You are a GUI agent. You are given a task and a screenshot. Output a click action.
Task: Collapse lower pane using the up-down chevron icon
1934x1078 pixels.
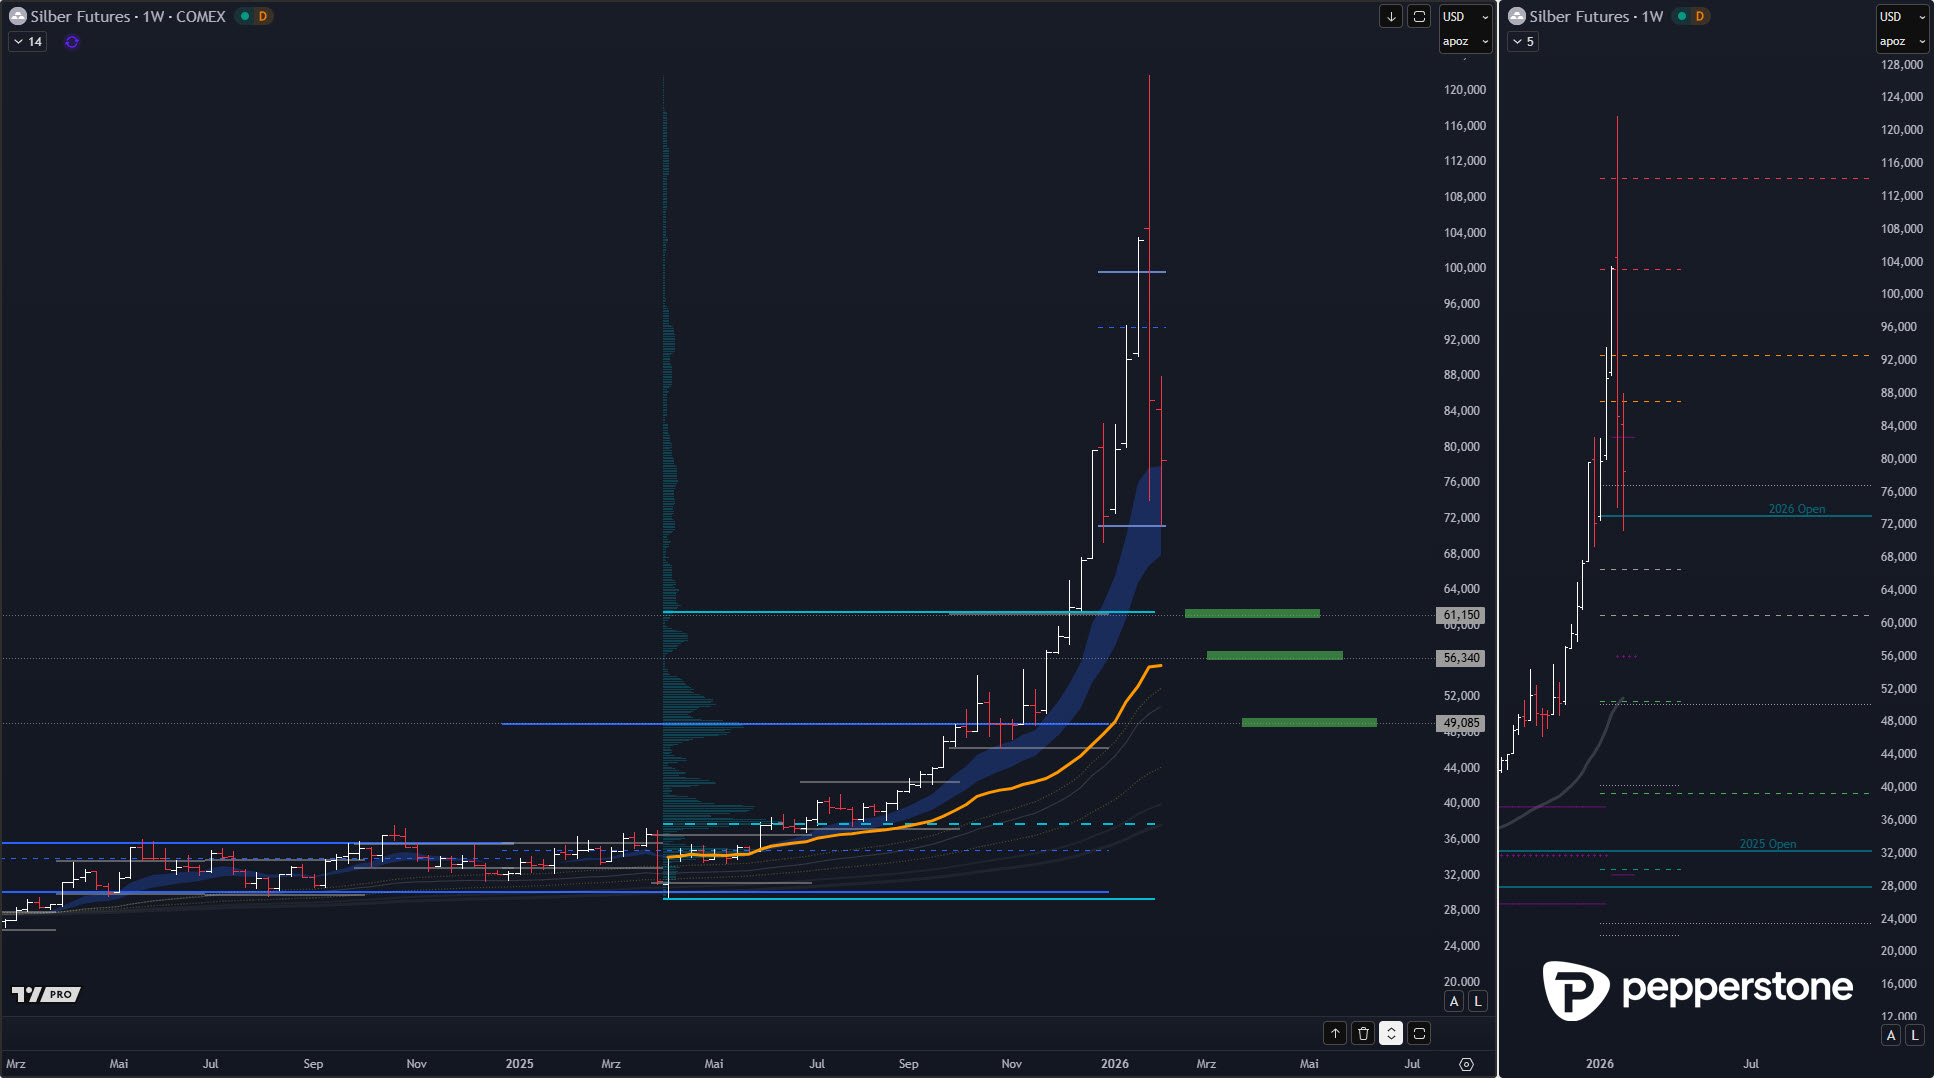pos(1391,1033)
